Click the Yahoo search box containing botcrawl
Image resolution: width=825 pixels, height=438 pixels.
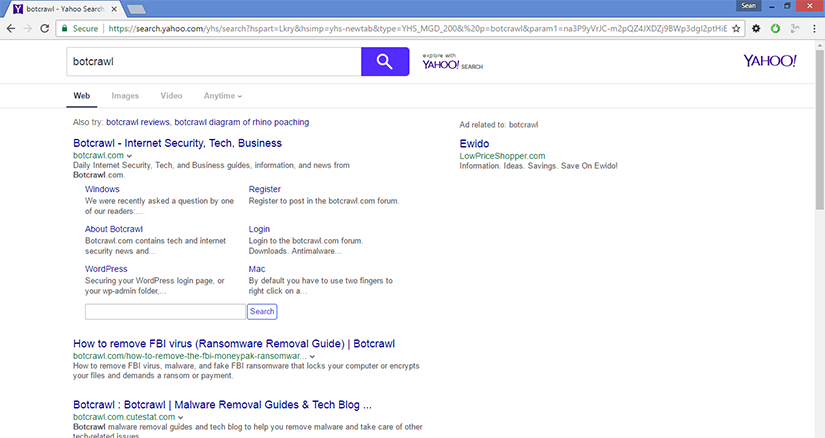(x=213, y=62)
